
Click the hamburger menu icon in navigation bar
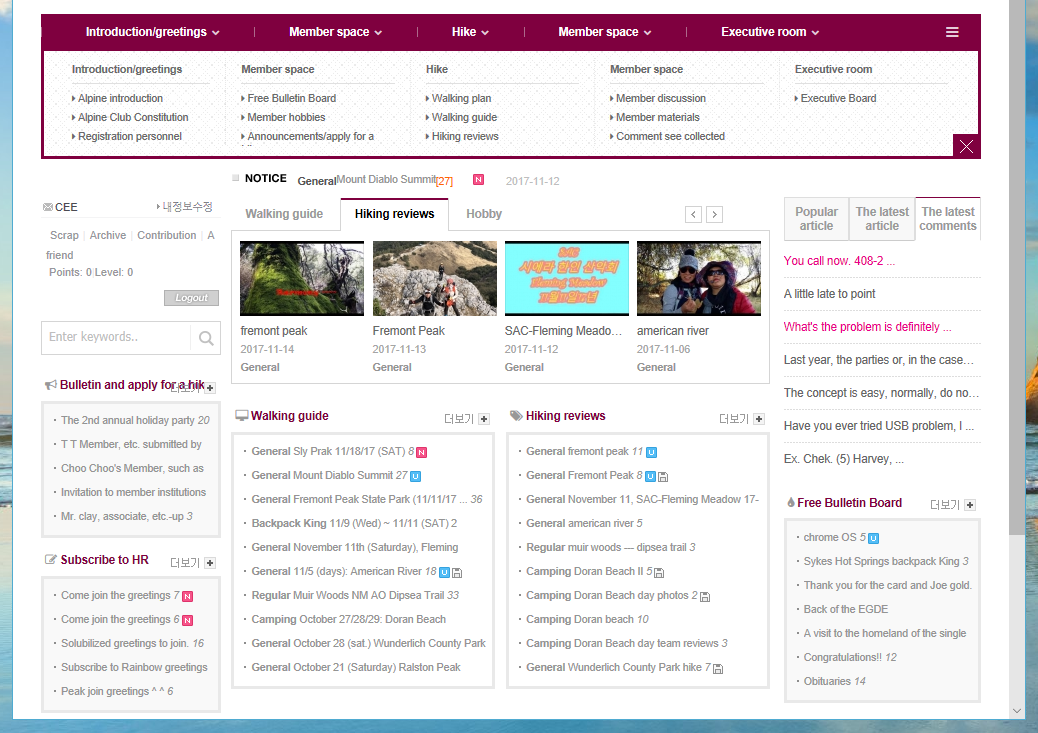[952, 32]
